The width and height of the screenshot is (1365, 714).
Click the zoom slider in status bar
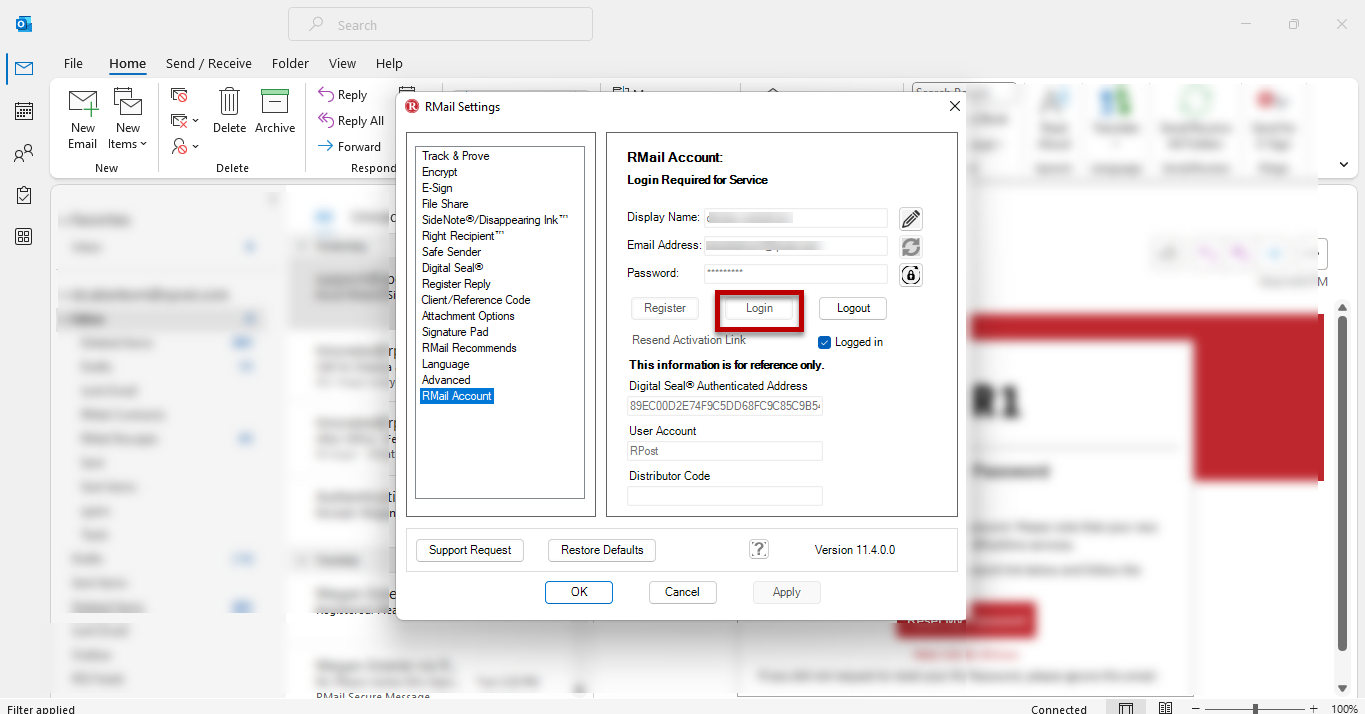1255,709
